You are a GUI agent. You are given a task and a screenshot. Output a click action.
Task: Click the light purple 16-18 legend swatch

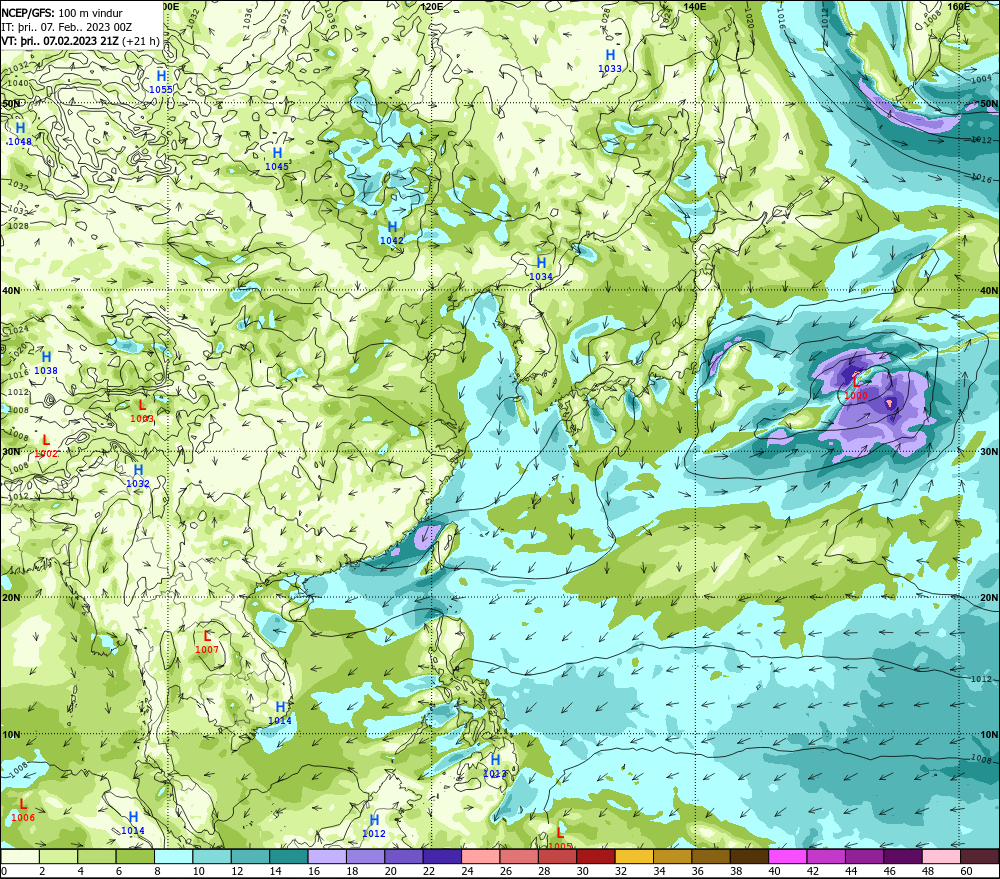327,856
